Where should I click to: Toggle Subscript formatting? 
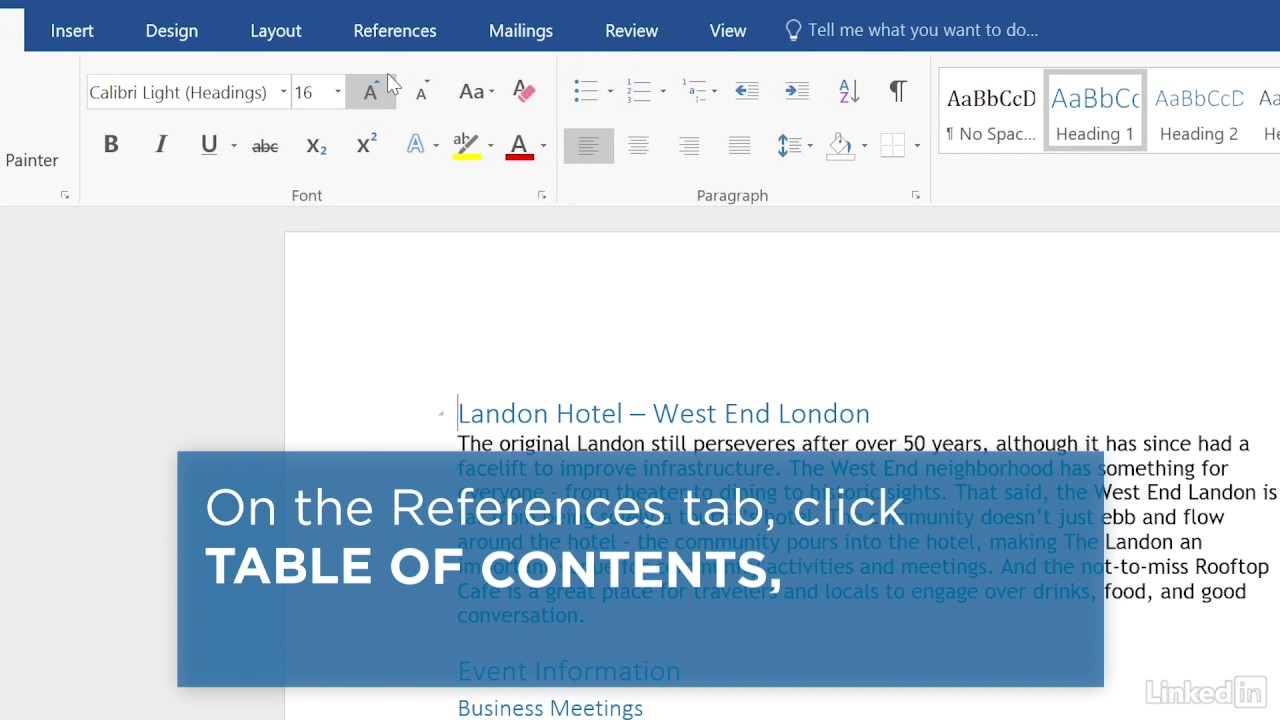coord(316,146)
